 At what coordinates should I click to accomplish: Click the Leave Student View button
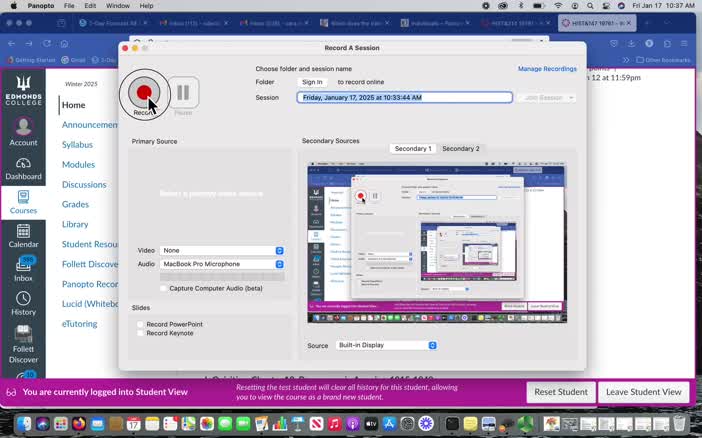643,392
